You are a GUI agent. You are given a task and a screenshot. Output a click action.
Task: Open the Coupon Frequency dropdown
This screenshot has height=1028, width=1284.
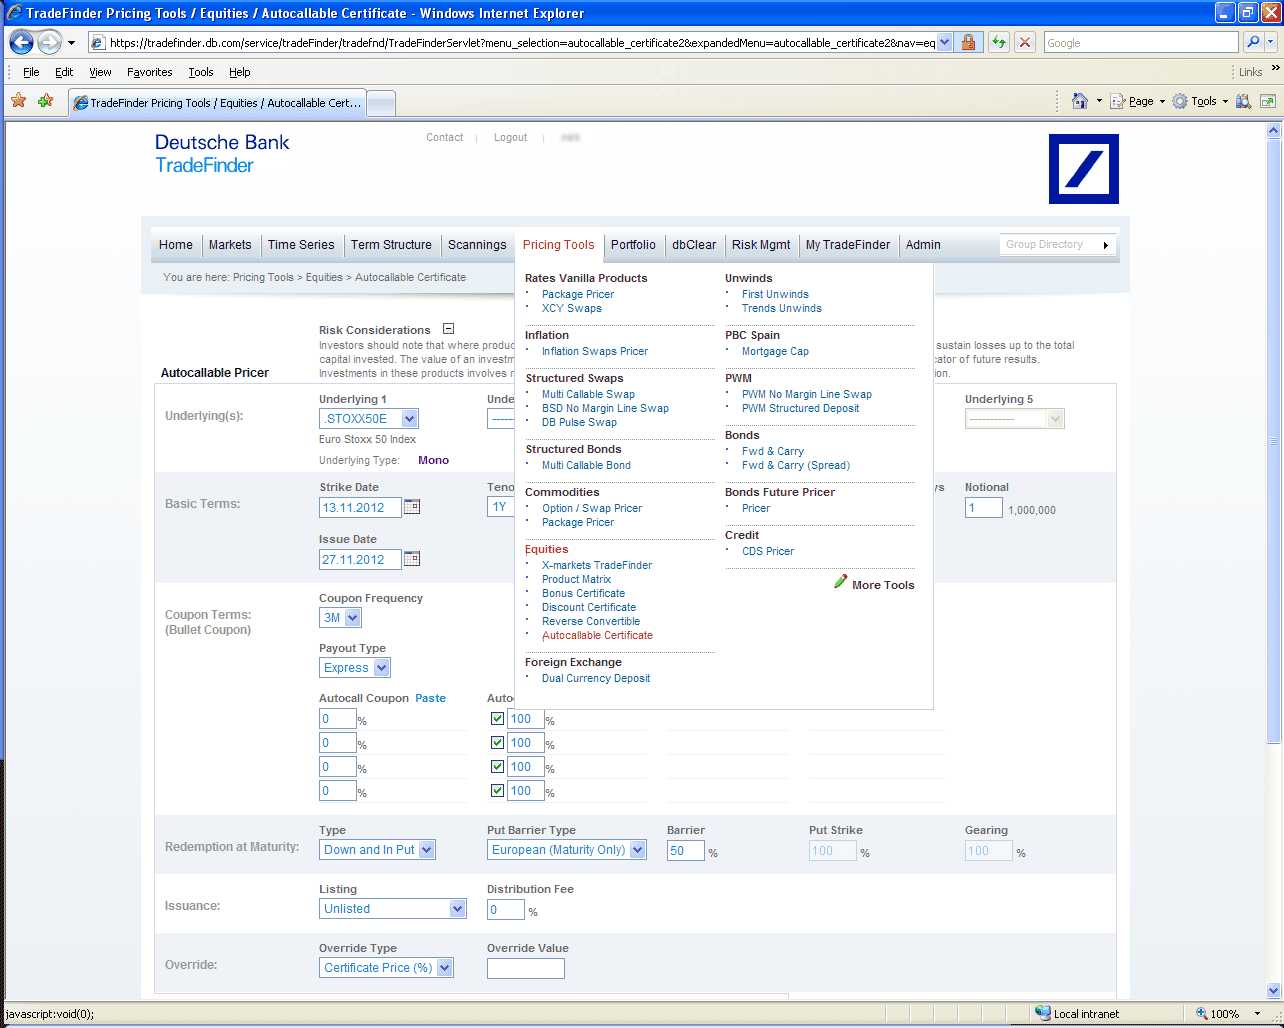coord(352,618)
